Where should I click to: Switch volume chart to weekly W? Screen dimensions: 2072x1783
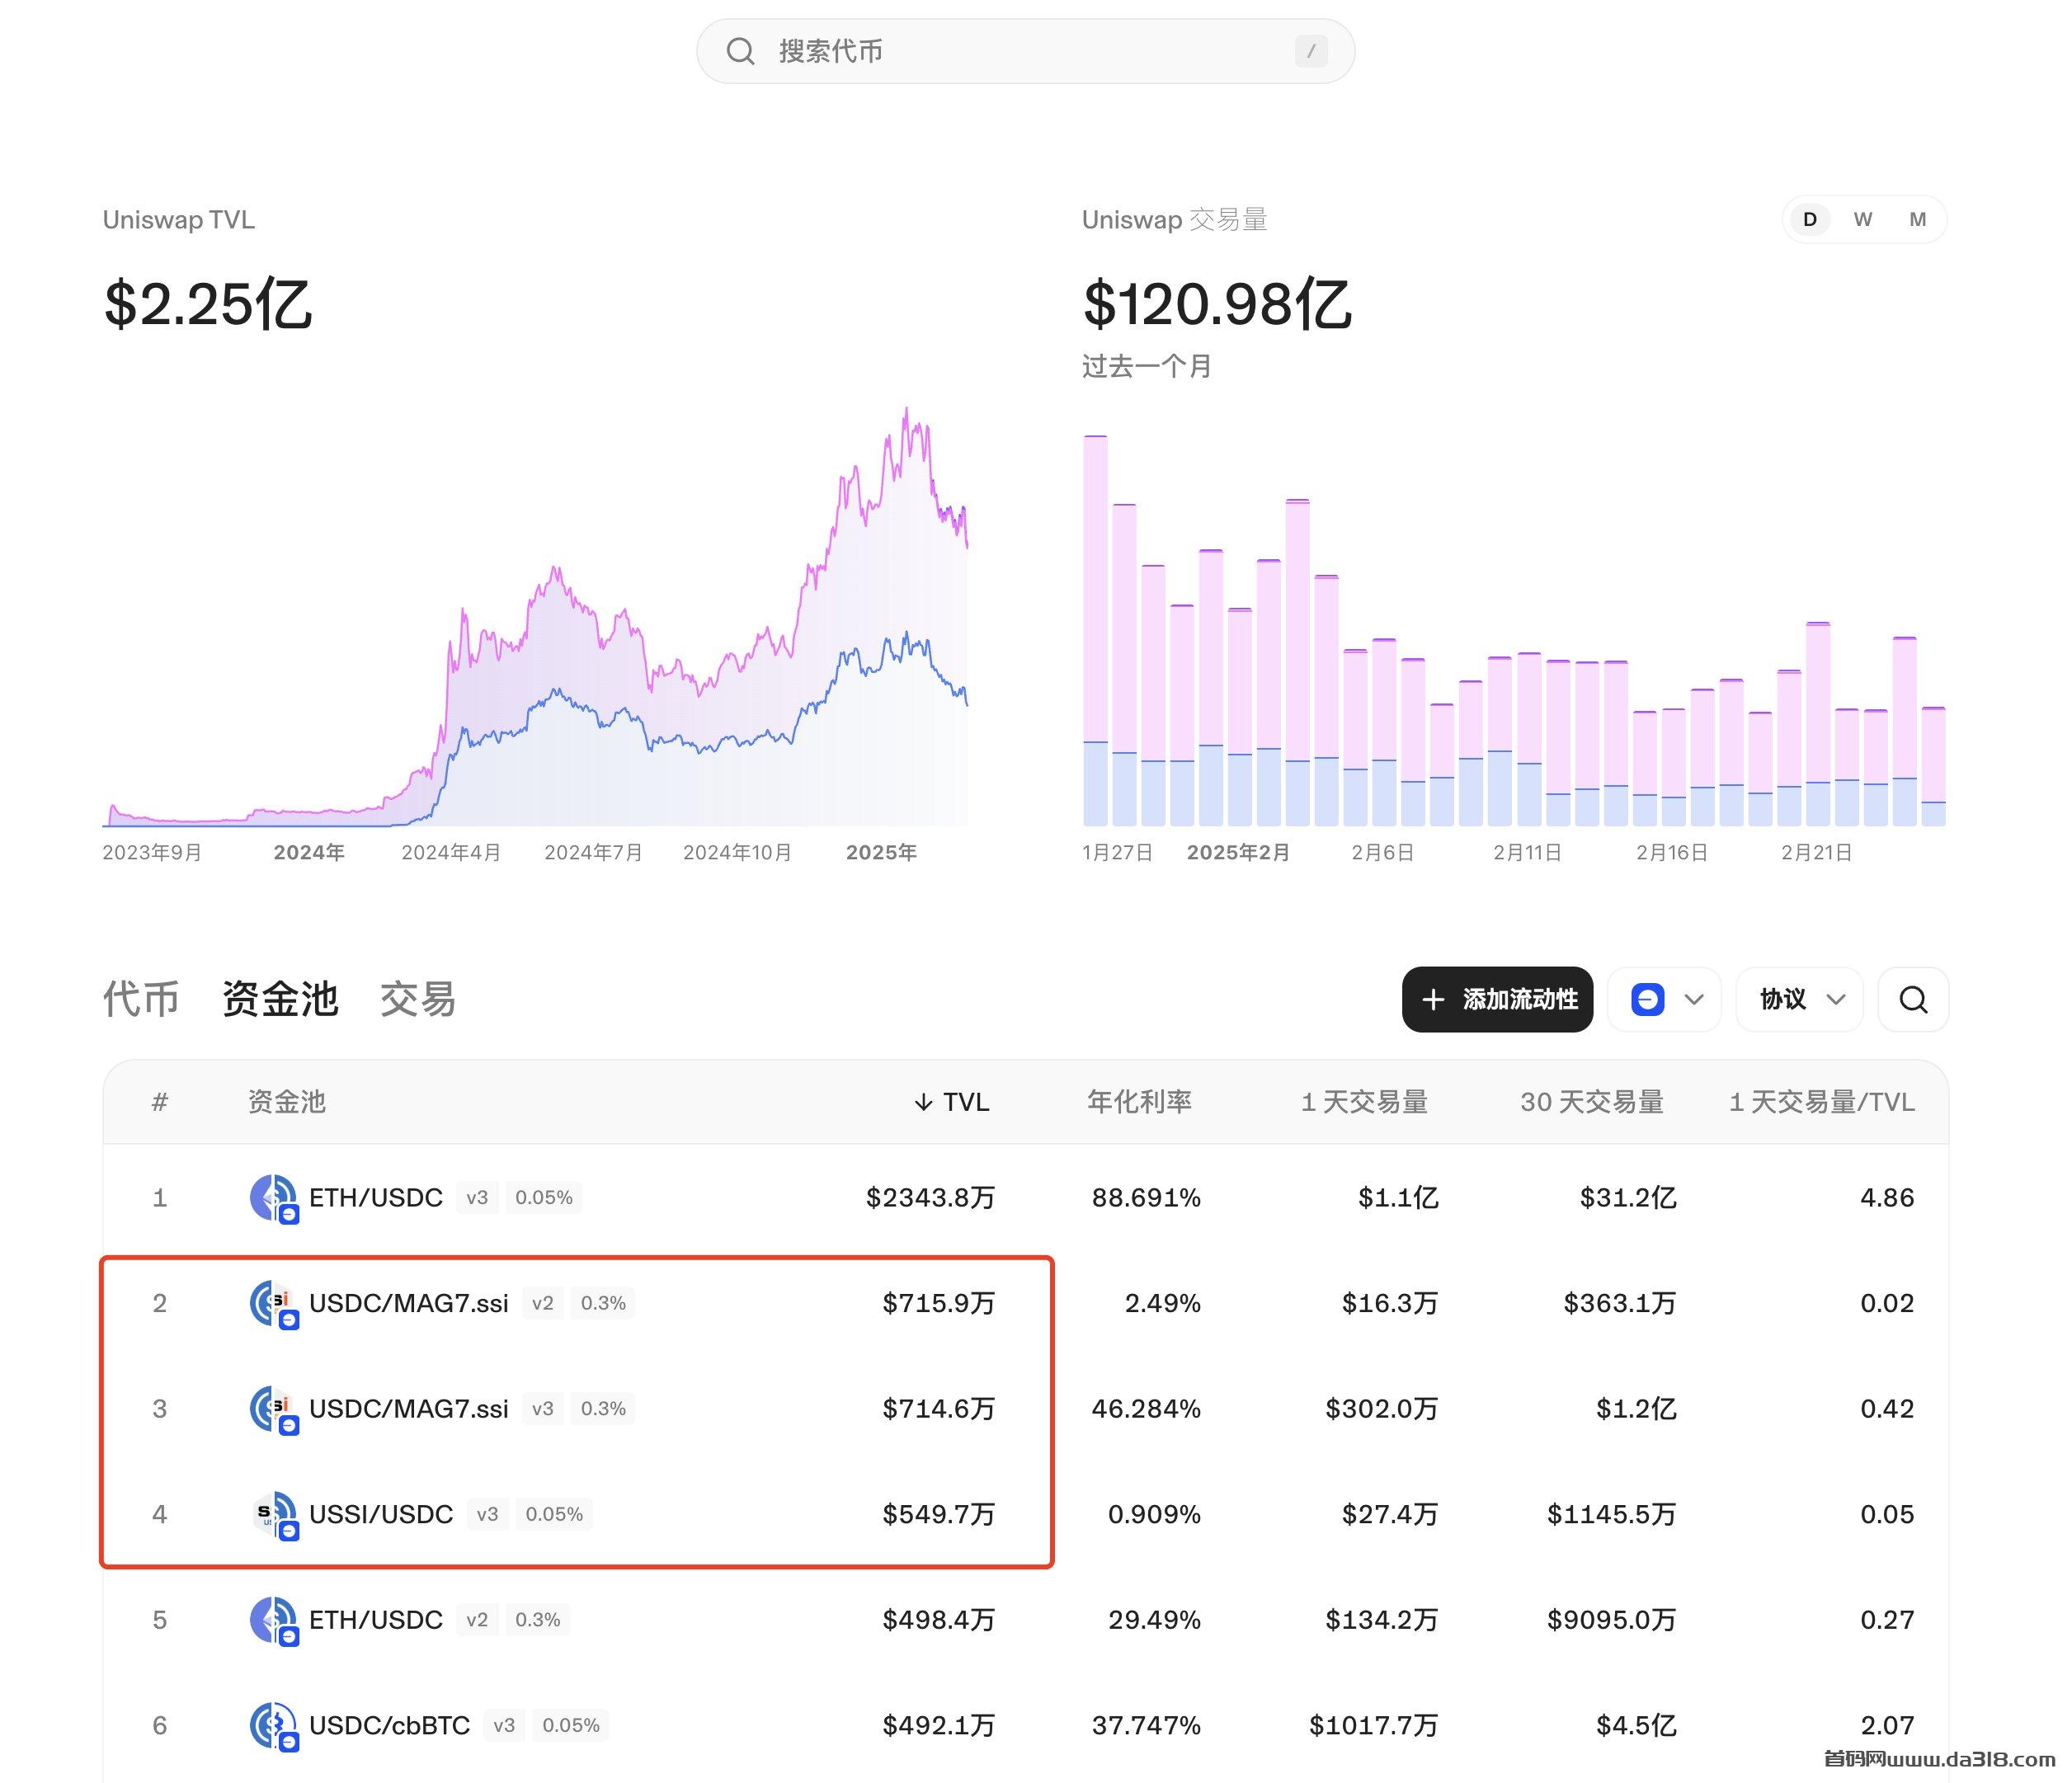(1862, 219)
